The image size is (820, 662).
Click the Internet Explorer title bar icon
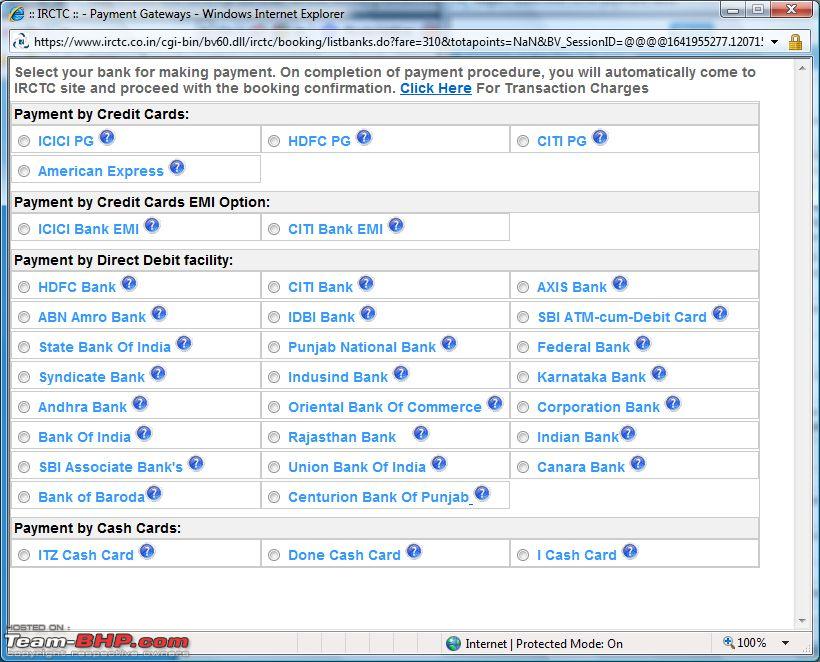coord(17,14)
